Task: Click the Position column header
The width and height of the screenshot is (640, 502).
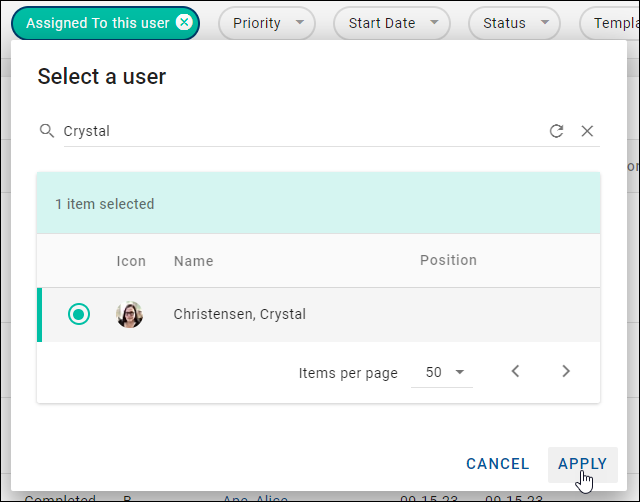Action: 448,260
